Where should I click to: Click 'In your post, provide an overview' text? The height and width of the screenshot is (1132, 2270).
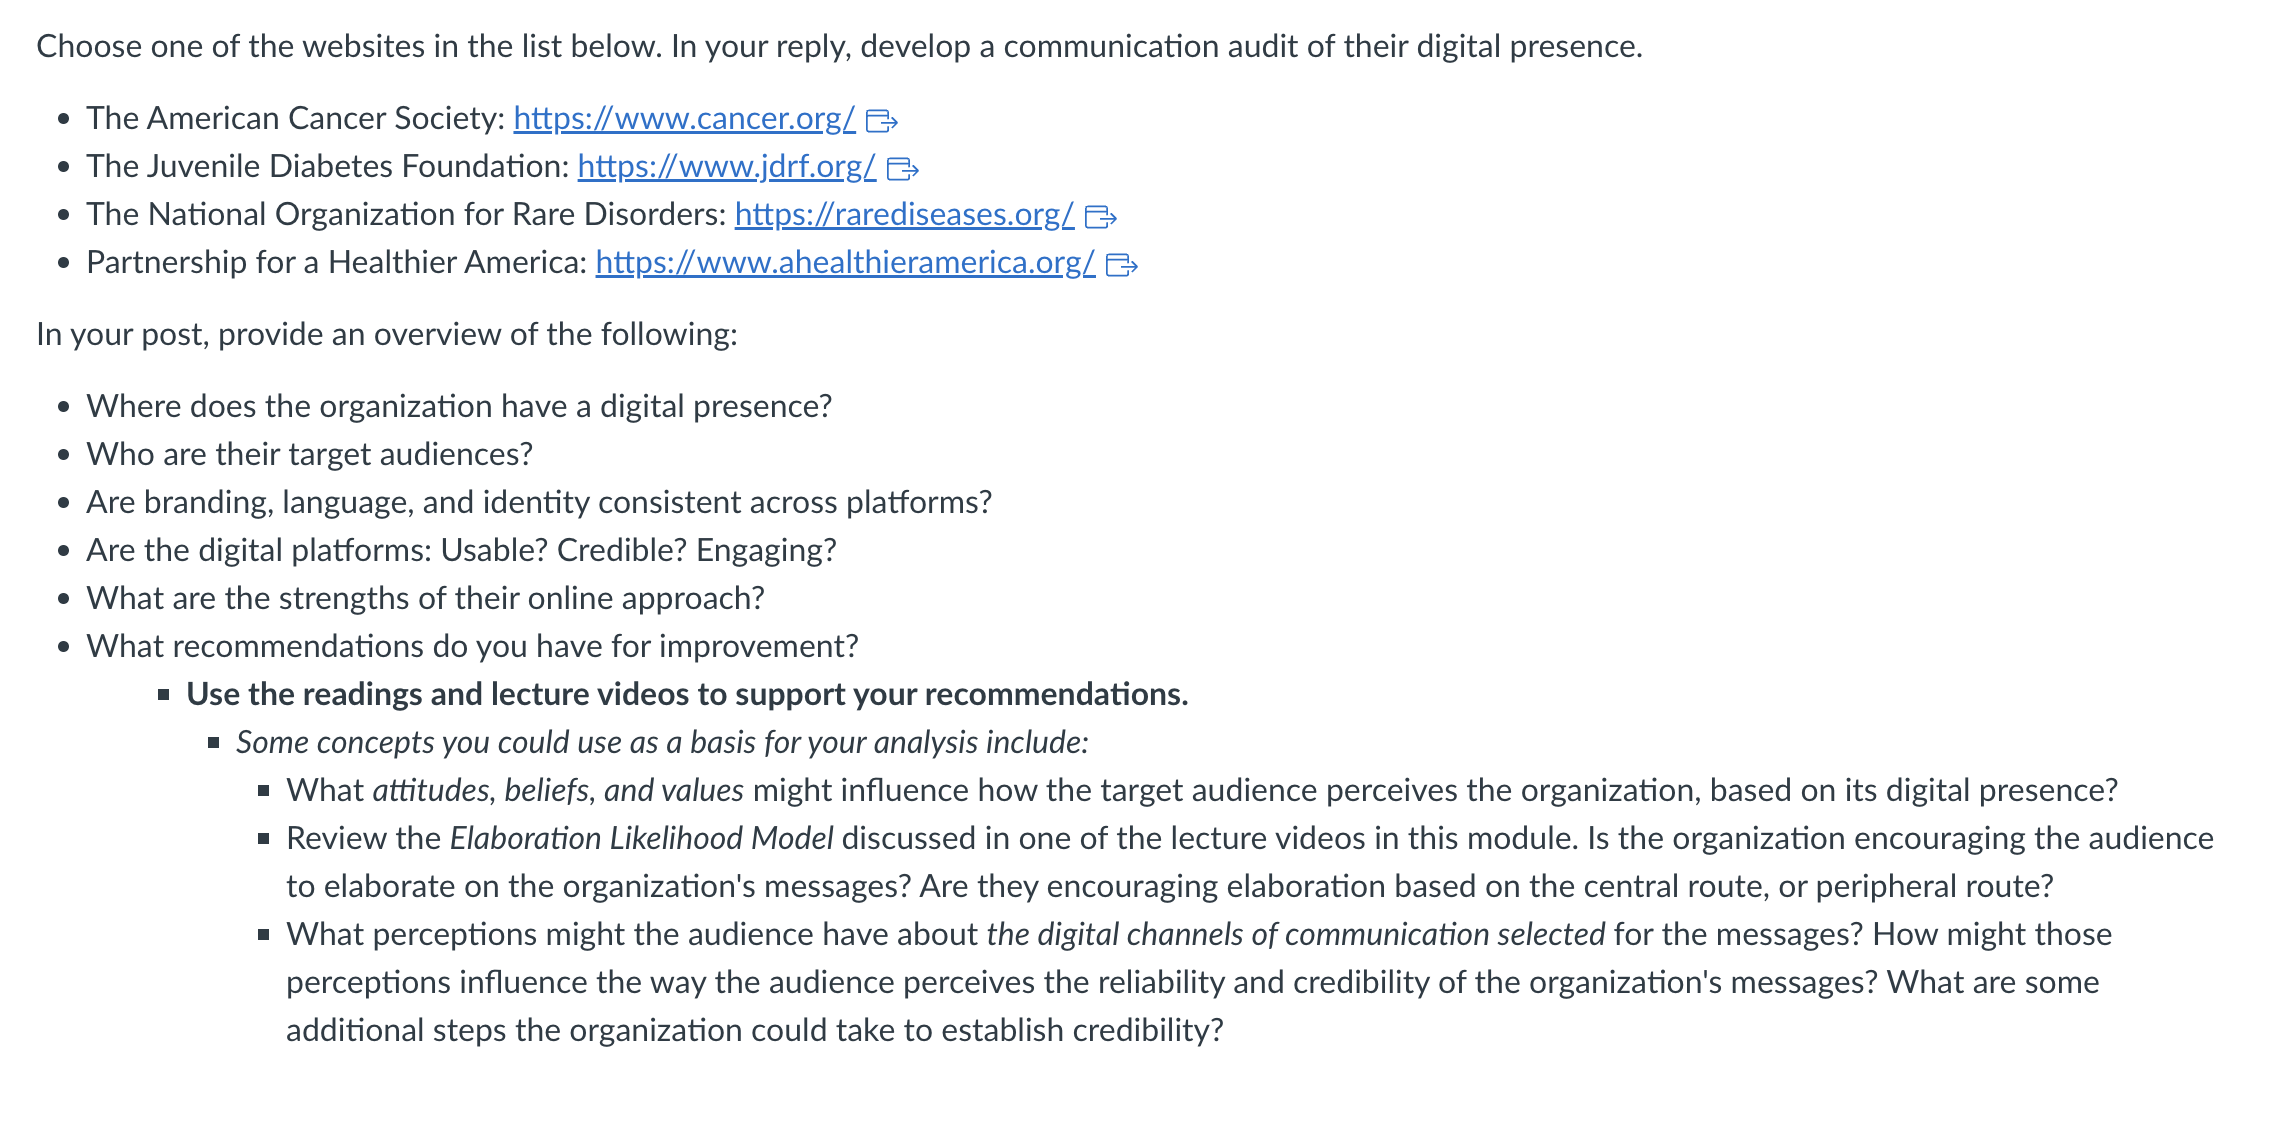click(387, 335)
